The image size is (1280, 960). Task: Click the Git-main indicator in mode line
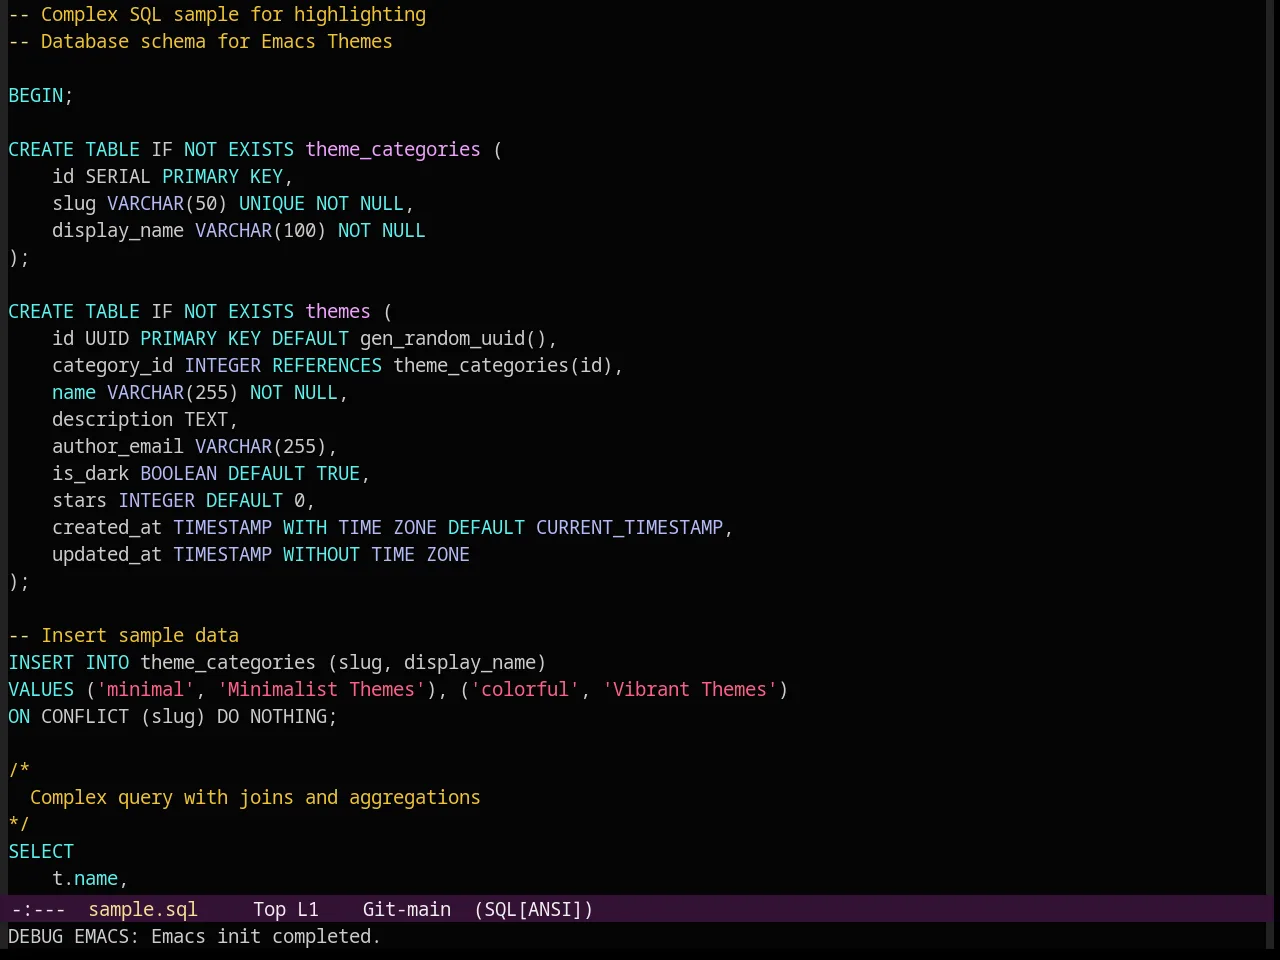pyautogui.click(x=407, y=909)
